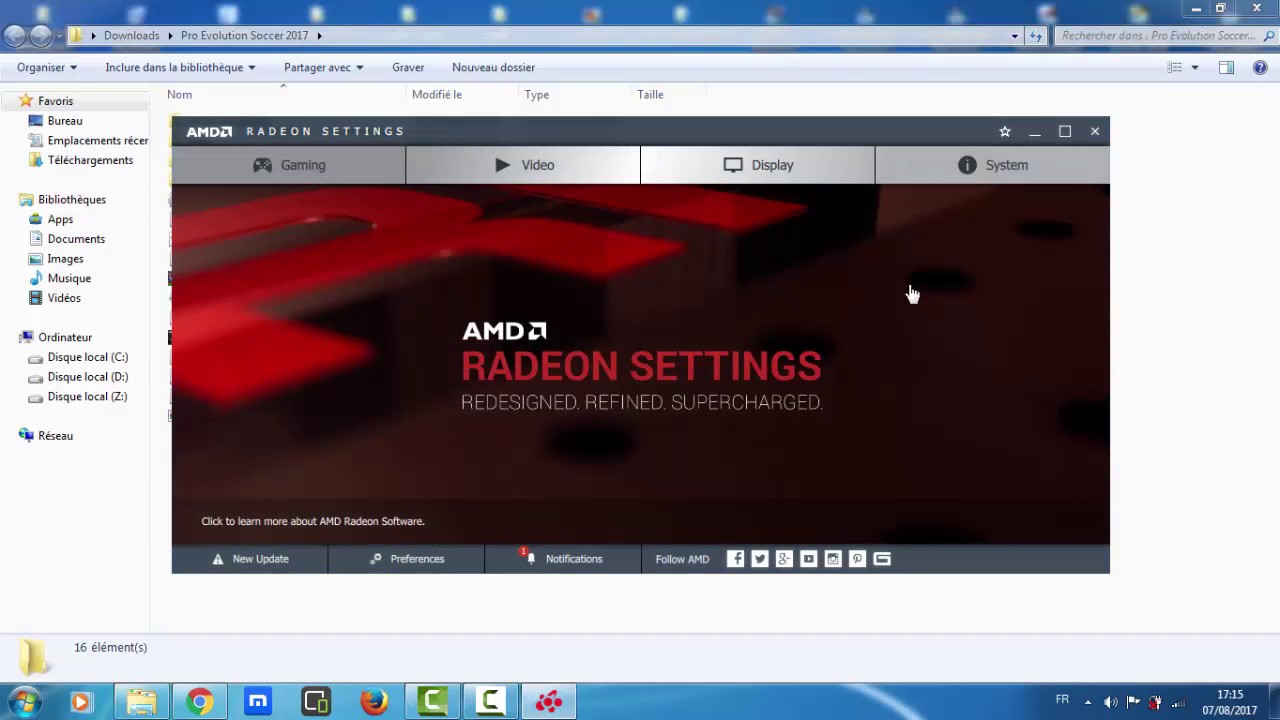The image size is (1280, 720).
Task: Open AMD Instagram icon
Action: point(833,559)
